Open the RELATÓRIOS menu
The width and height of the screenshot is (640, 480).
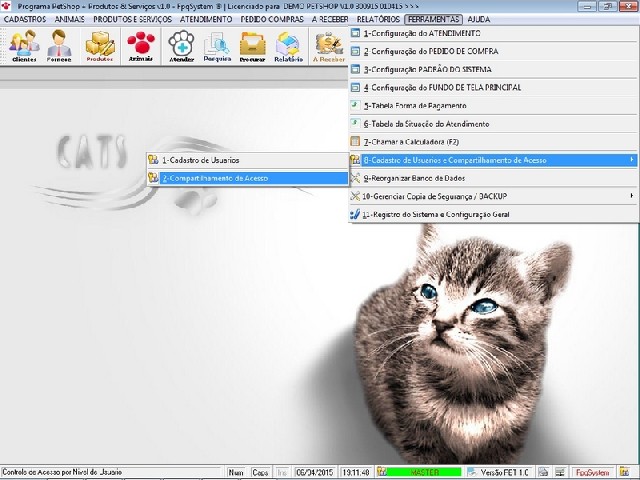(x=378, y=19)
